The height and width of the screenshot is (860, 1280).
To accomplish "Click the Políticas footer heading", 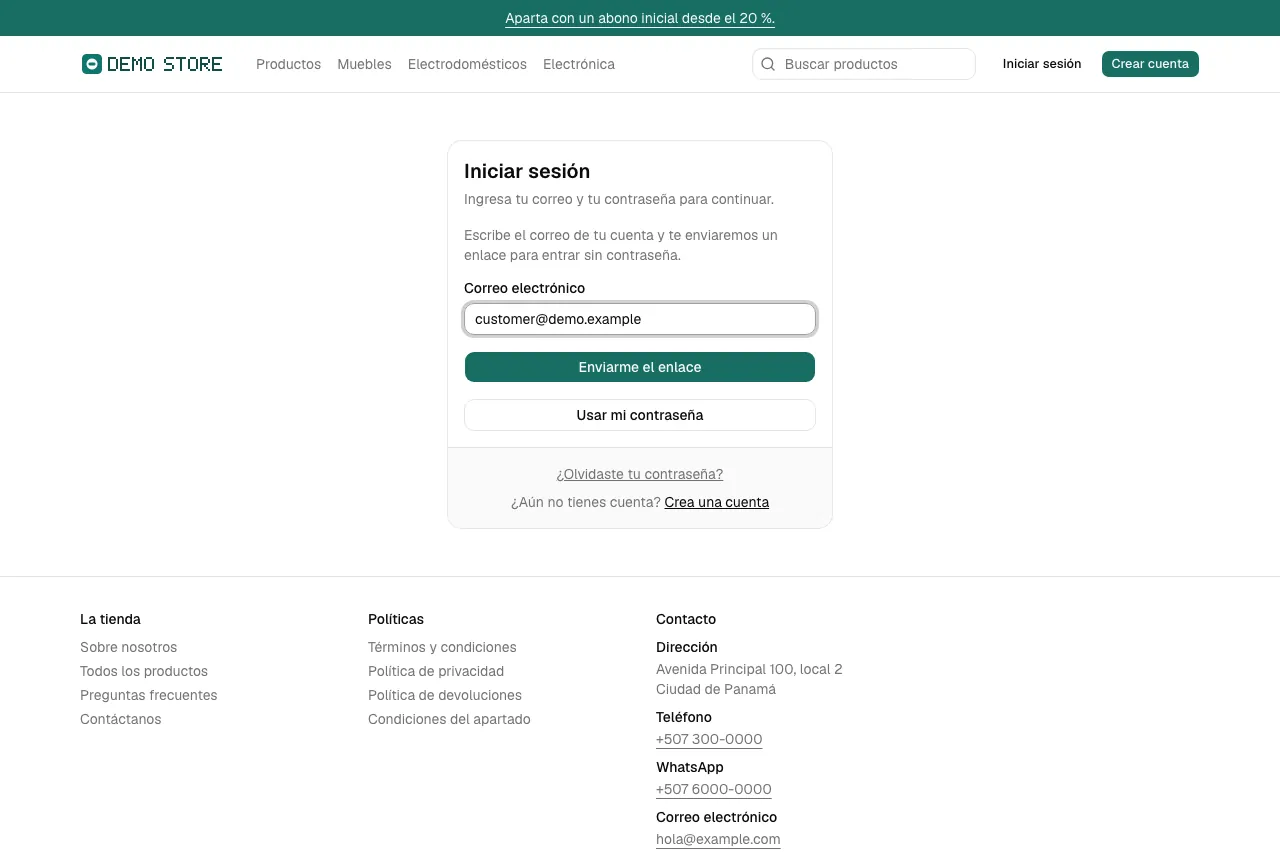I will pos(396,619).
